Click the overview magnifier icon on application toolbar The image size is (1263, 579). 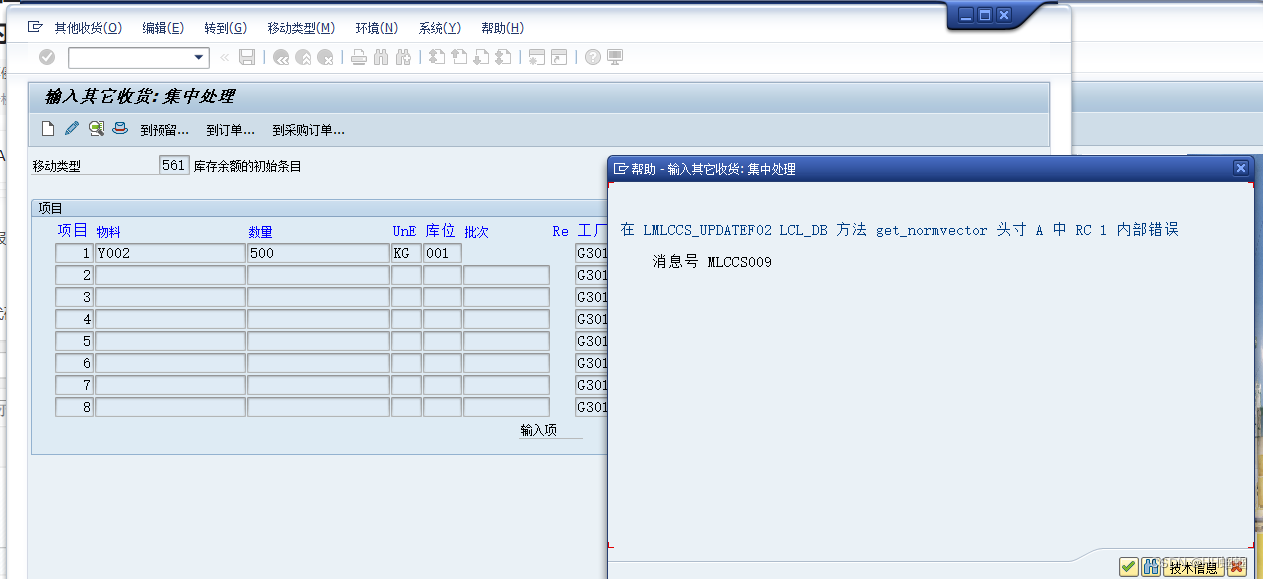[97, 128]
